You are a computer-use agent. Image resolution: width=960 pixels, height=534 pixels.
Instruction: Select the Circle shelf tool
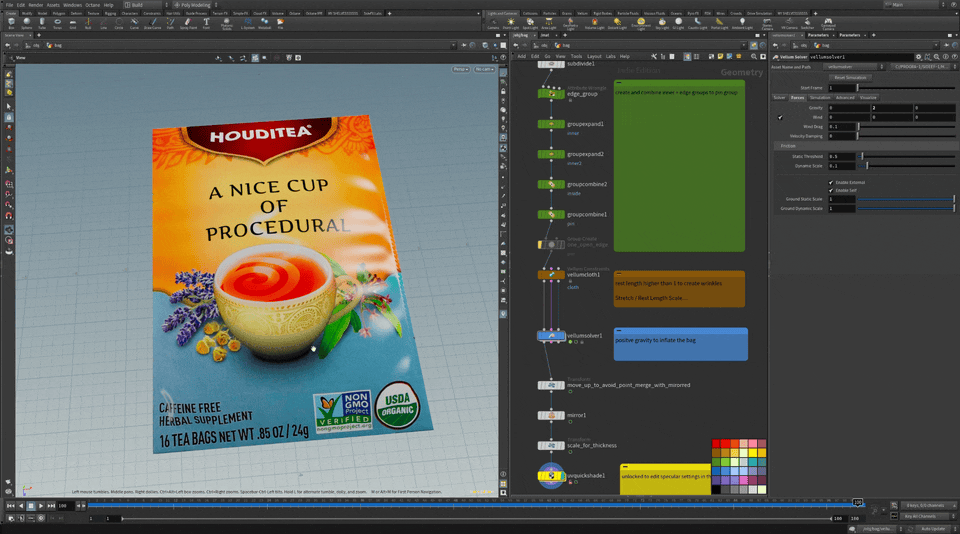click(119, 23)
